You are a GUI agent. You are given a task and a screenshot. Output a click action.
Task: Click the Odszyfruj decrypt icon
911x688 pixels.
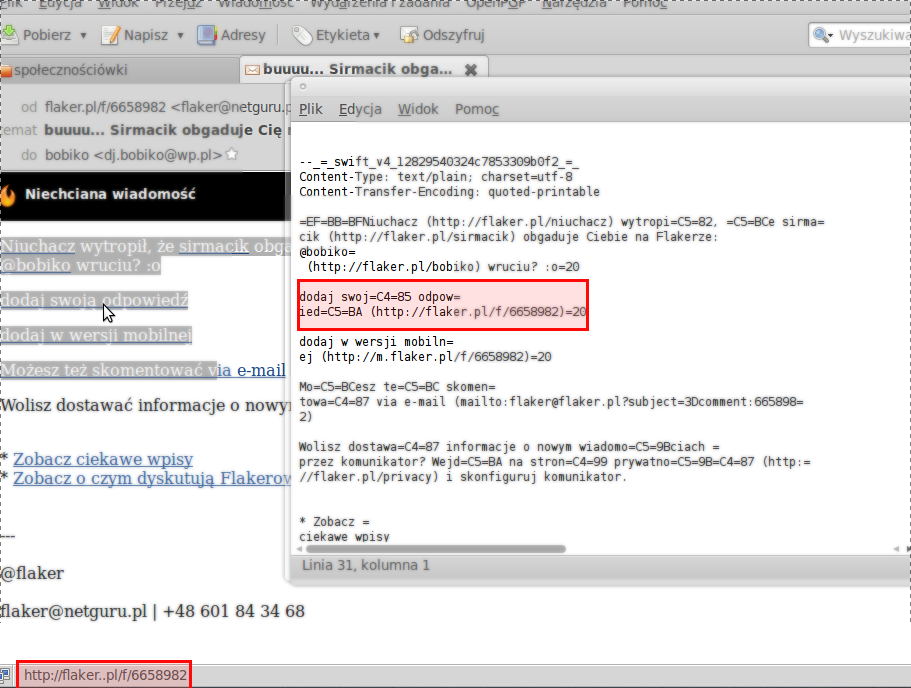pos(409,35)
